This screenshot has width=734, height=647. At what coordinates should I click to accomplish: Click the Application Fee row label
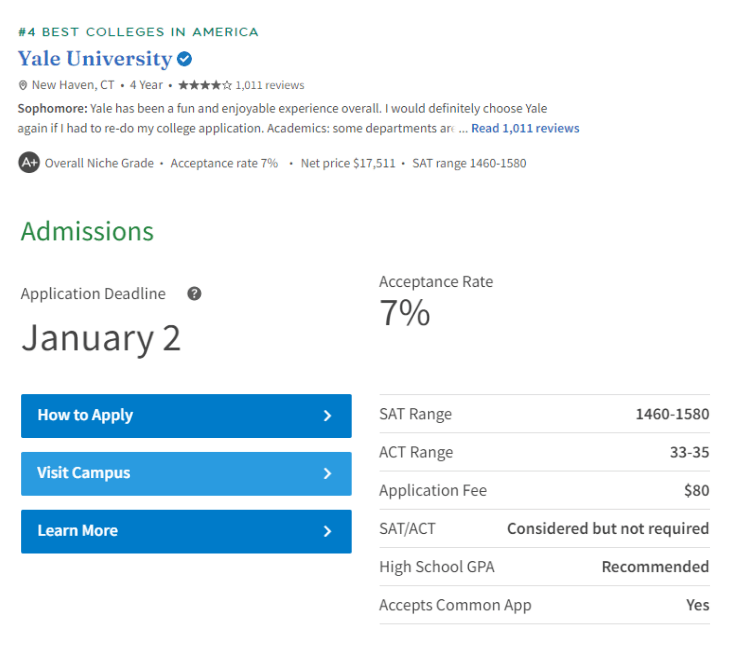click(433, 490)
